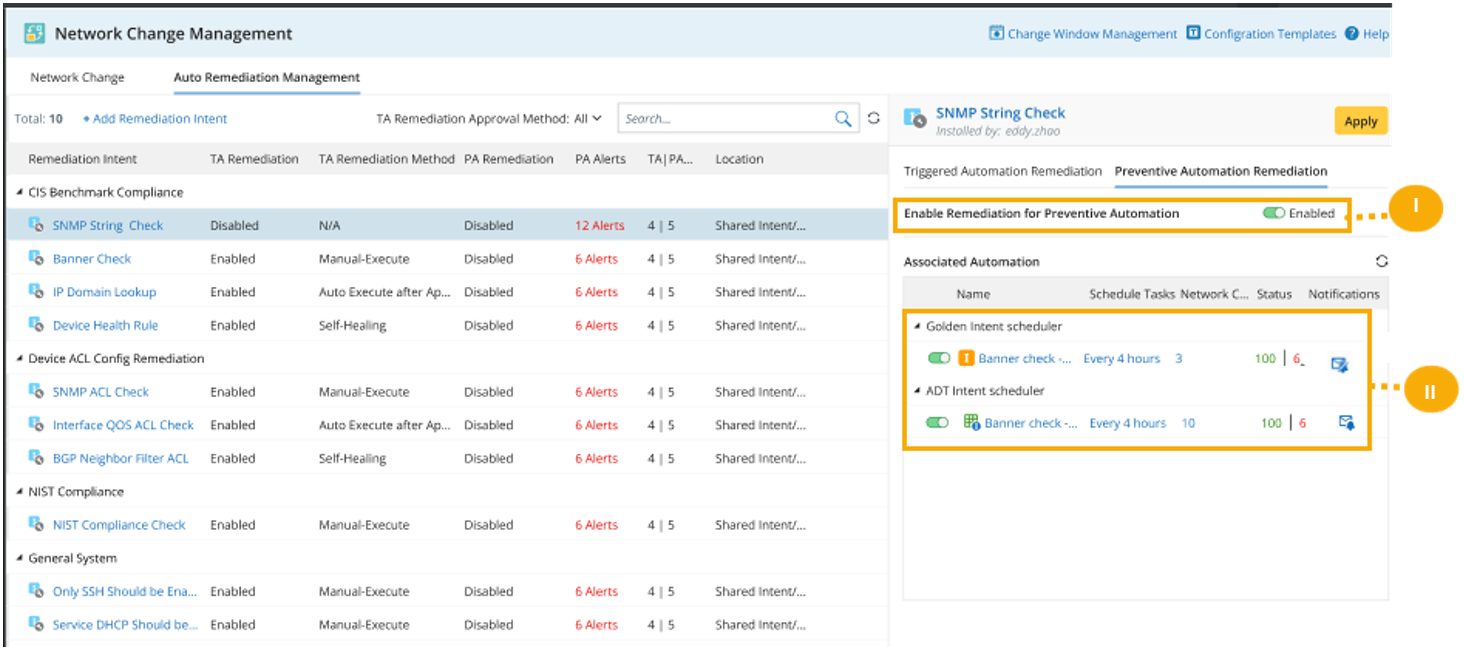Collapse the Device ACL Config Remediation group
This screenshot has width=1464, height=654.
20,359
